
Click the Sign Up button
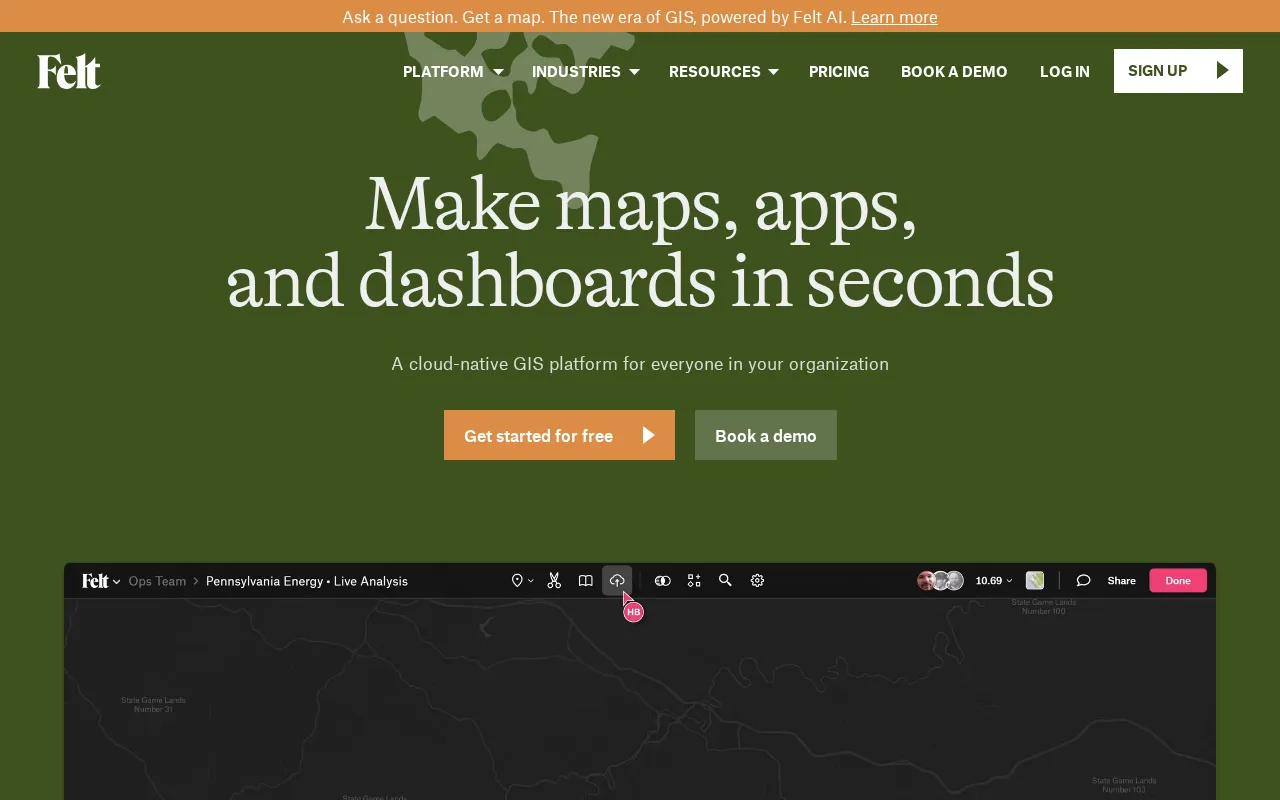[x=1178, y=71]
